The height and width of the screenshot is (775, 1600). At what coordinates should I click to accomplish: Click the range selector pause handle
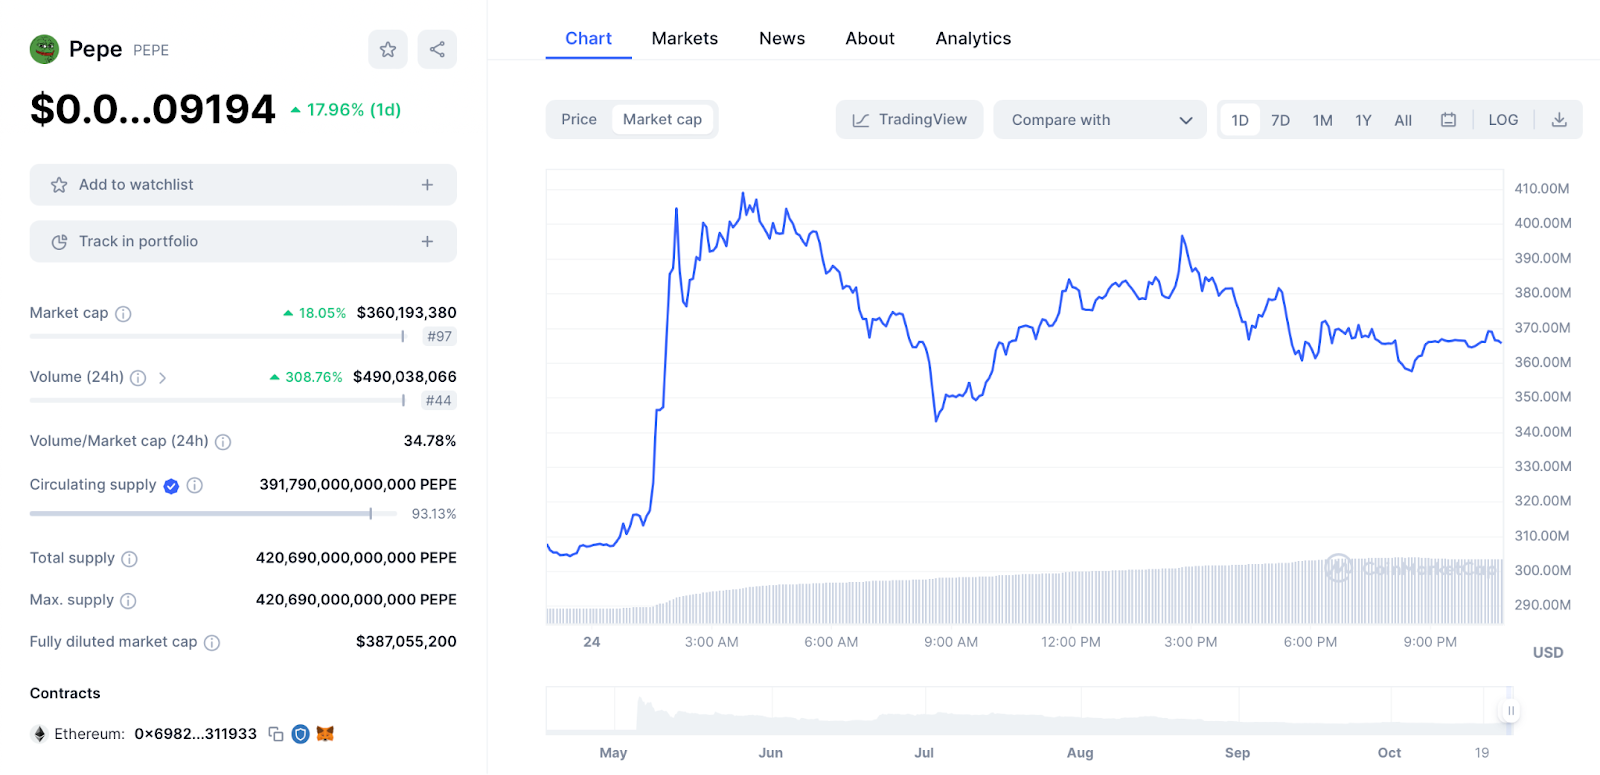(1511, 711)
